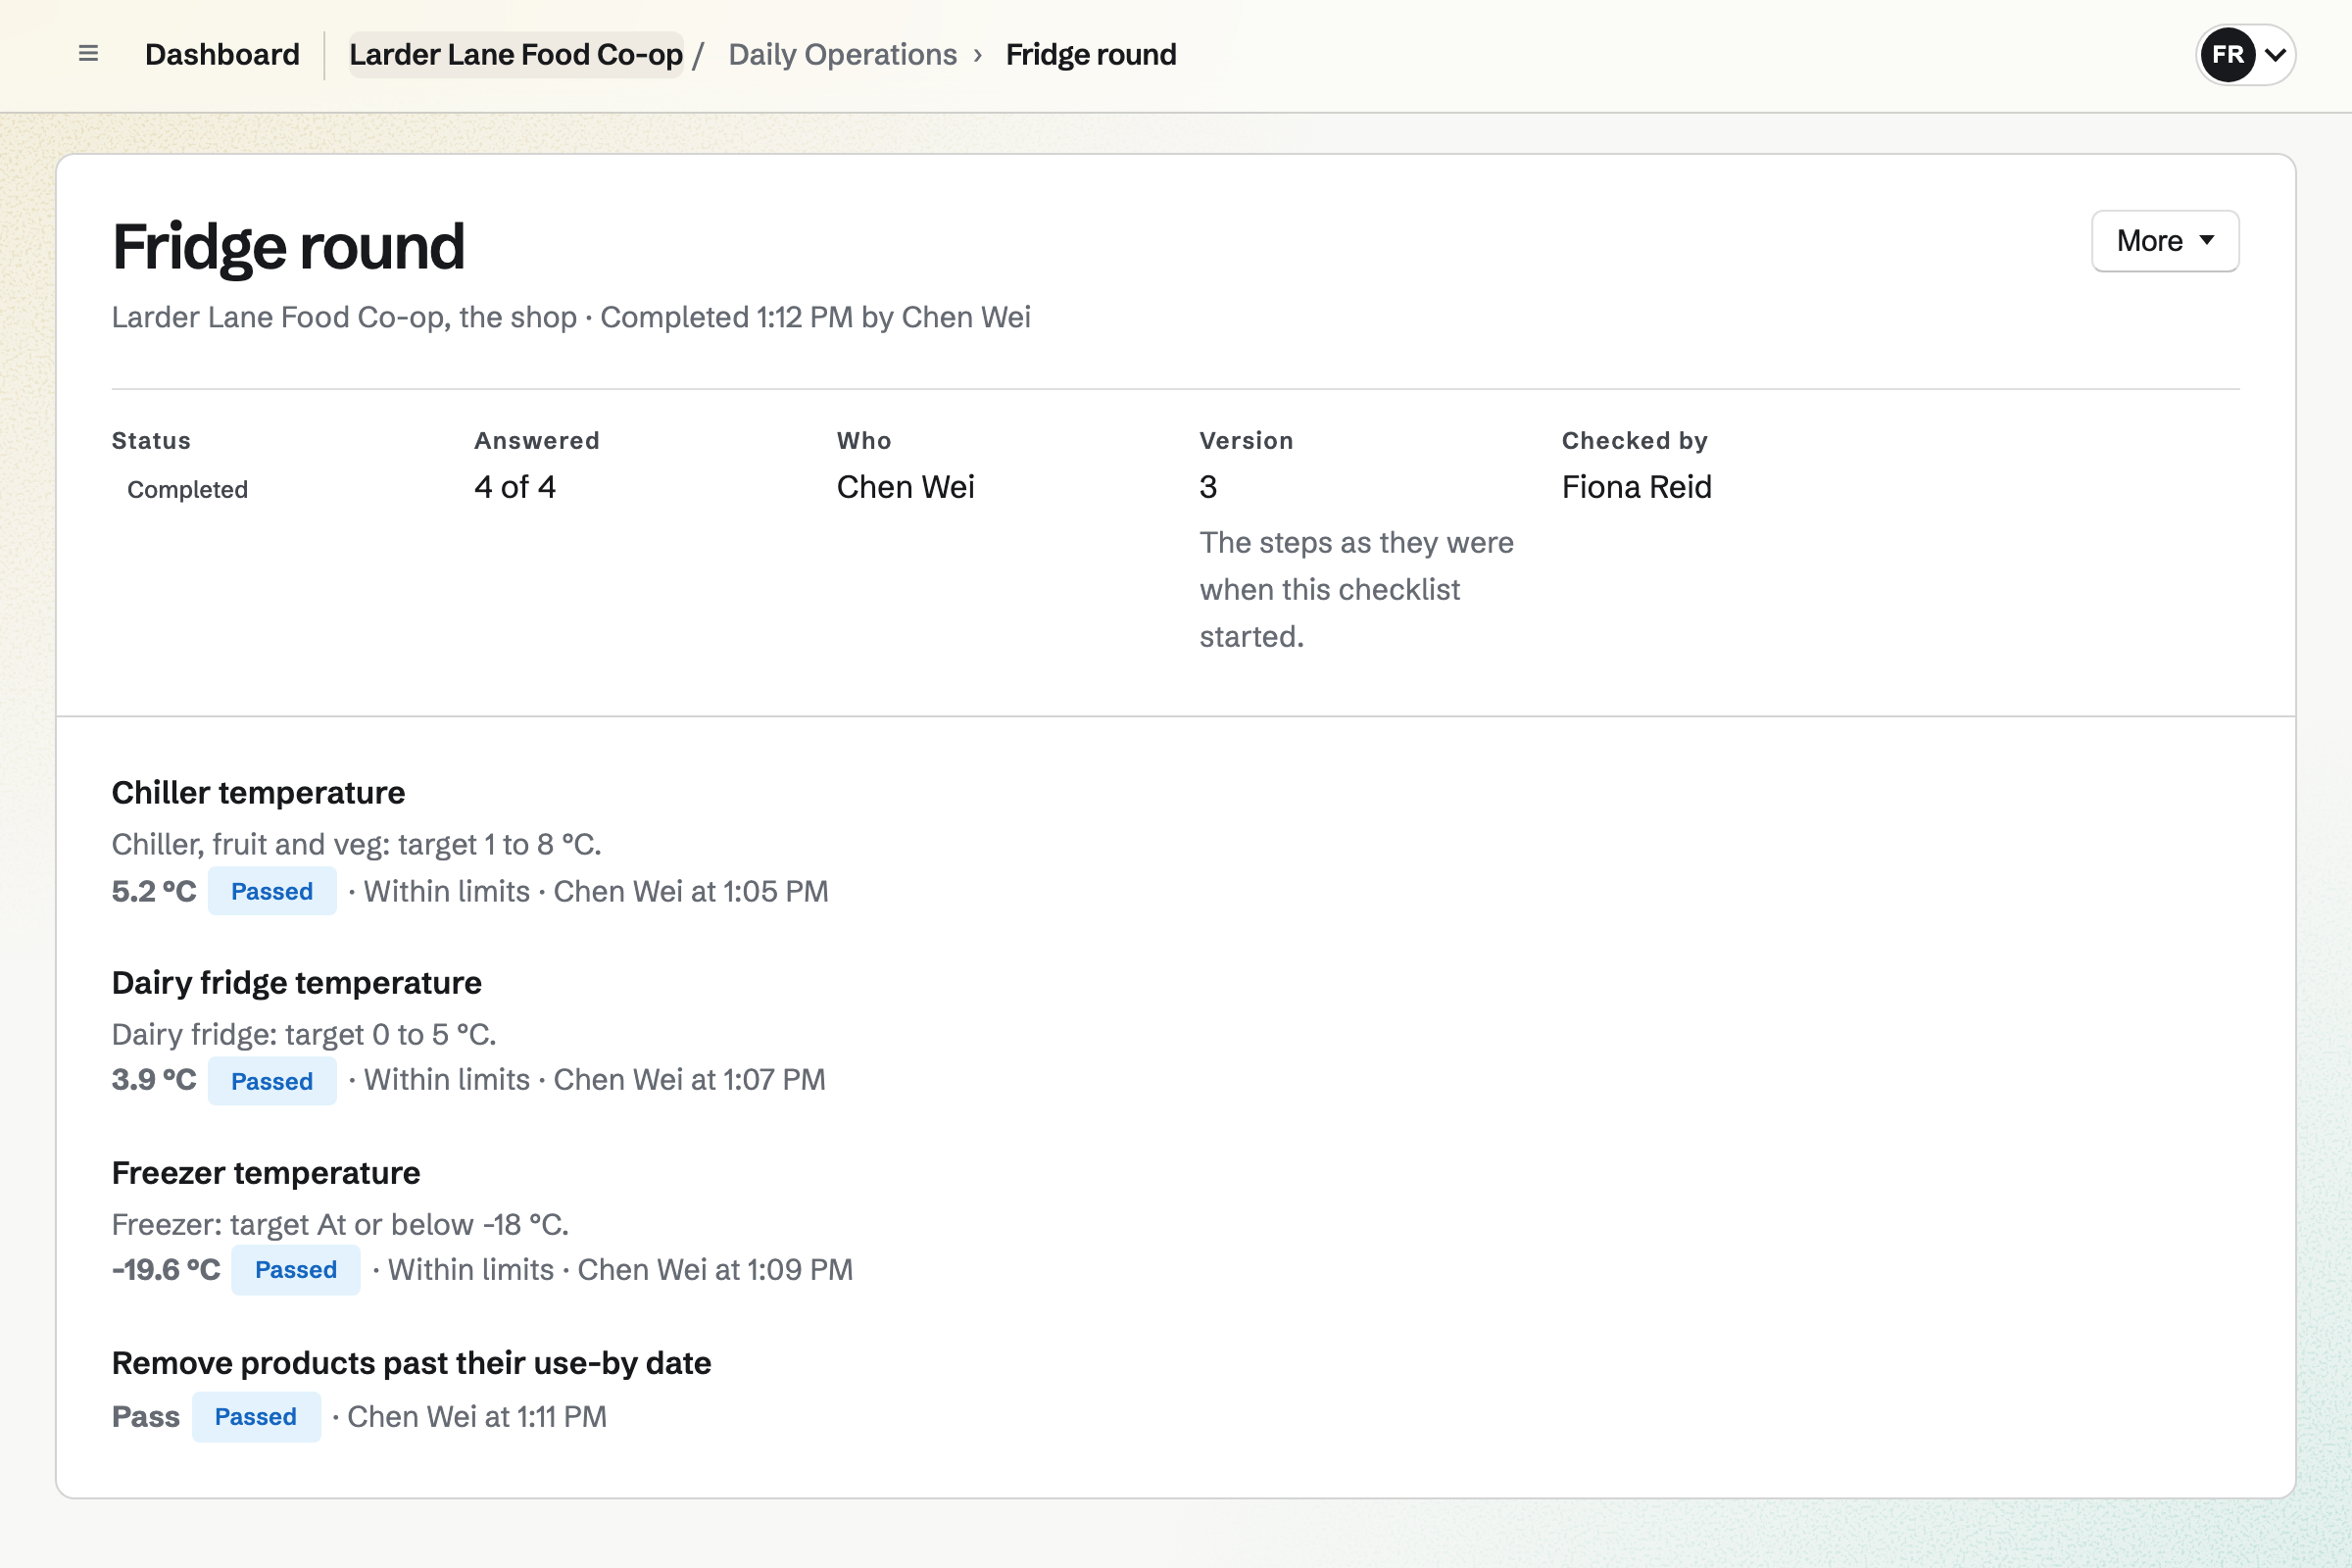Click Passed badge for Chiller temperature
Image resolution: width=2352 pixels, height=1568 pixels.
coord(272,891)
